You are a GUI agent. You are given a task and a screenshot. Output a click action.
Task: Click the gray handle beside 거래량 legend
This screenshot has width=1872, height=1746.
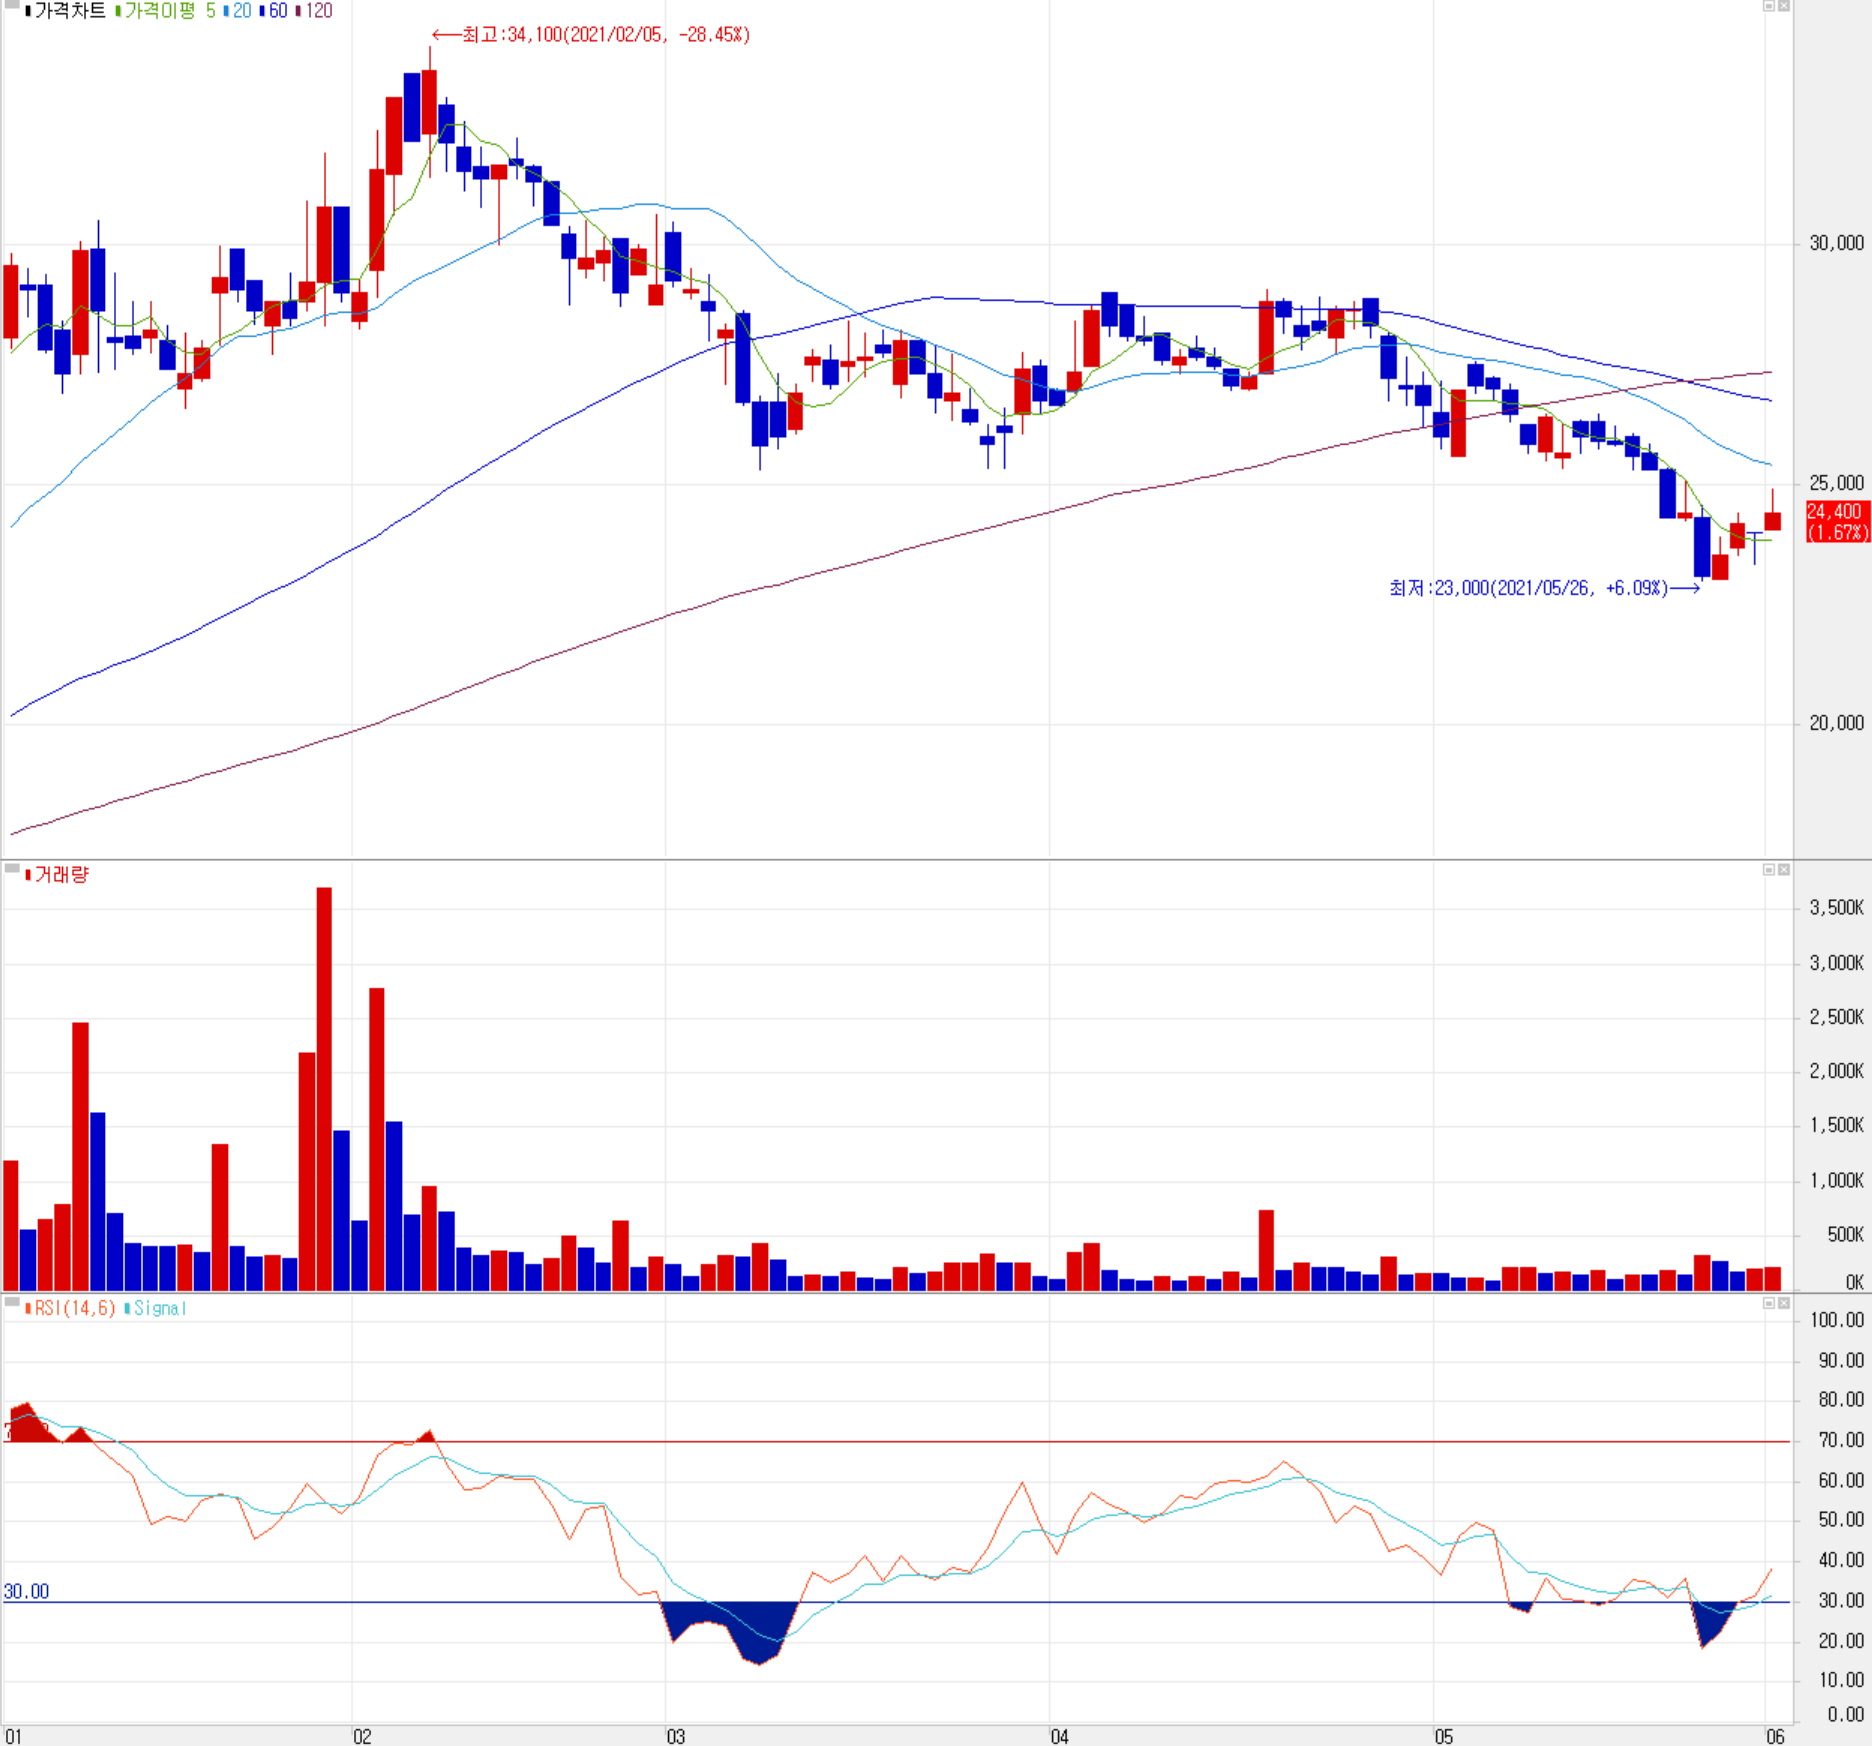[x=12, y=869]
